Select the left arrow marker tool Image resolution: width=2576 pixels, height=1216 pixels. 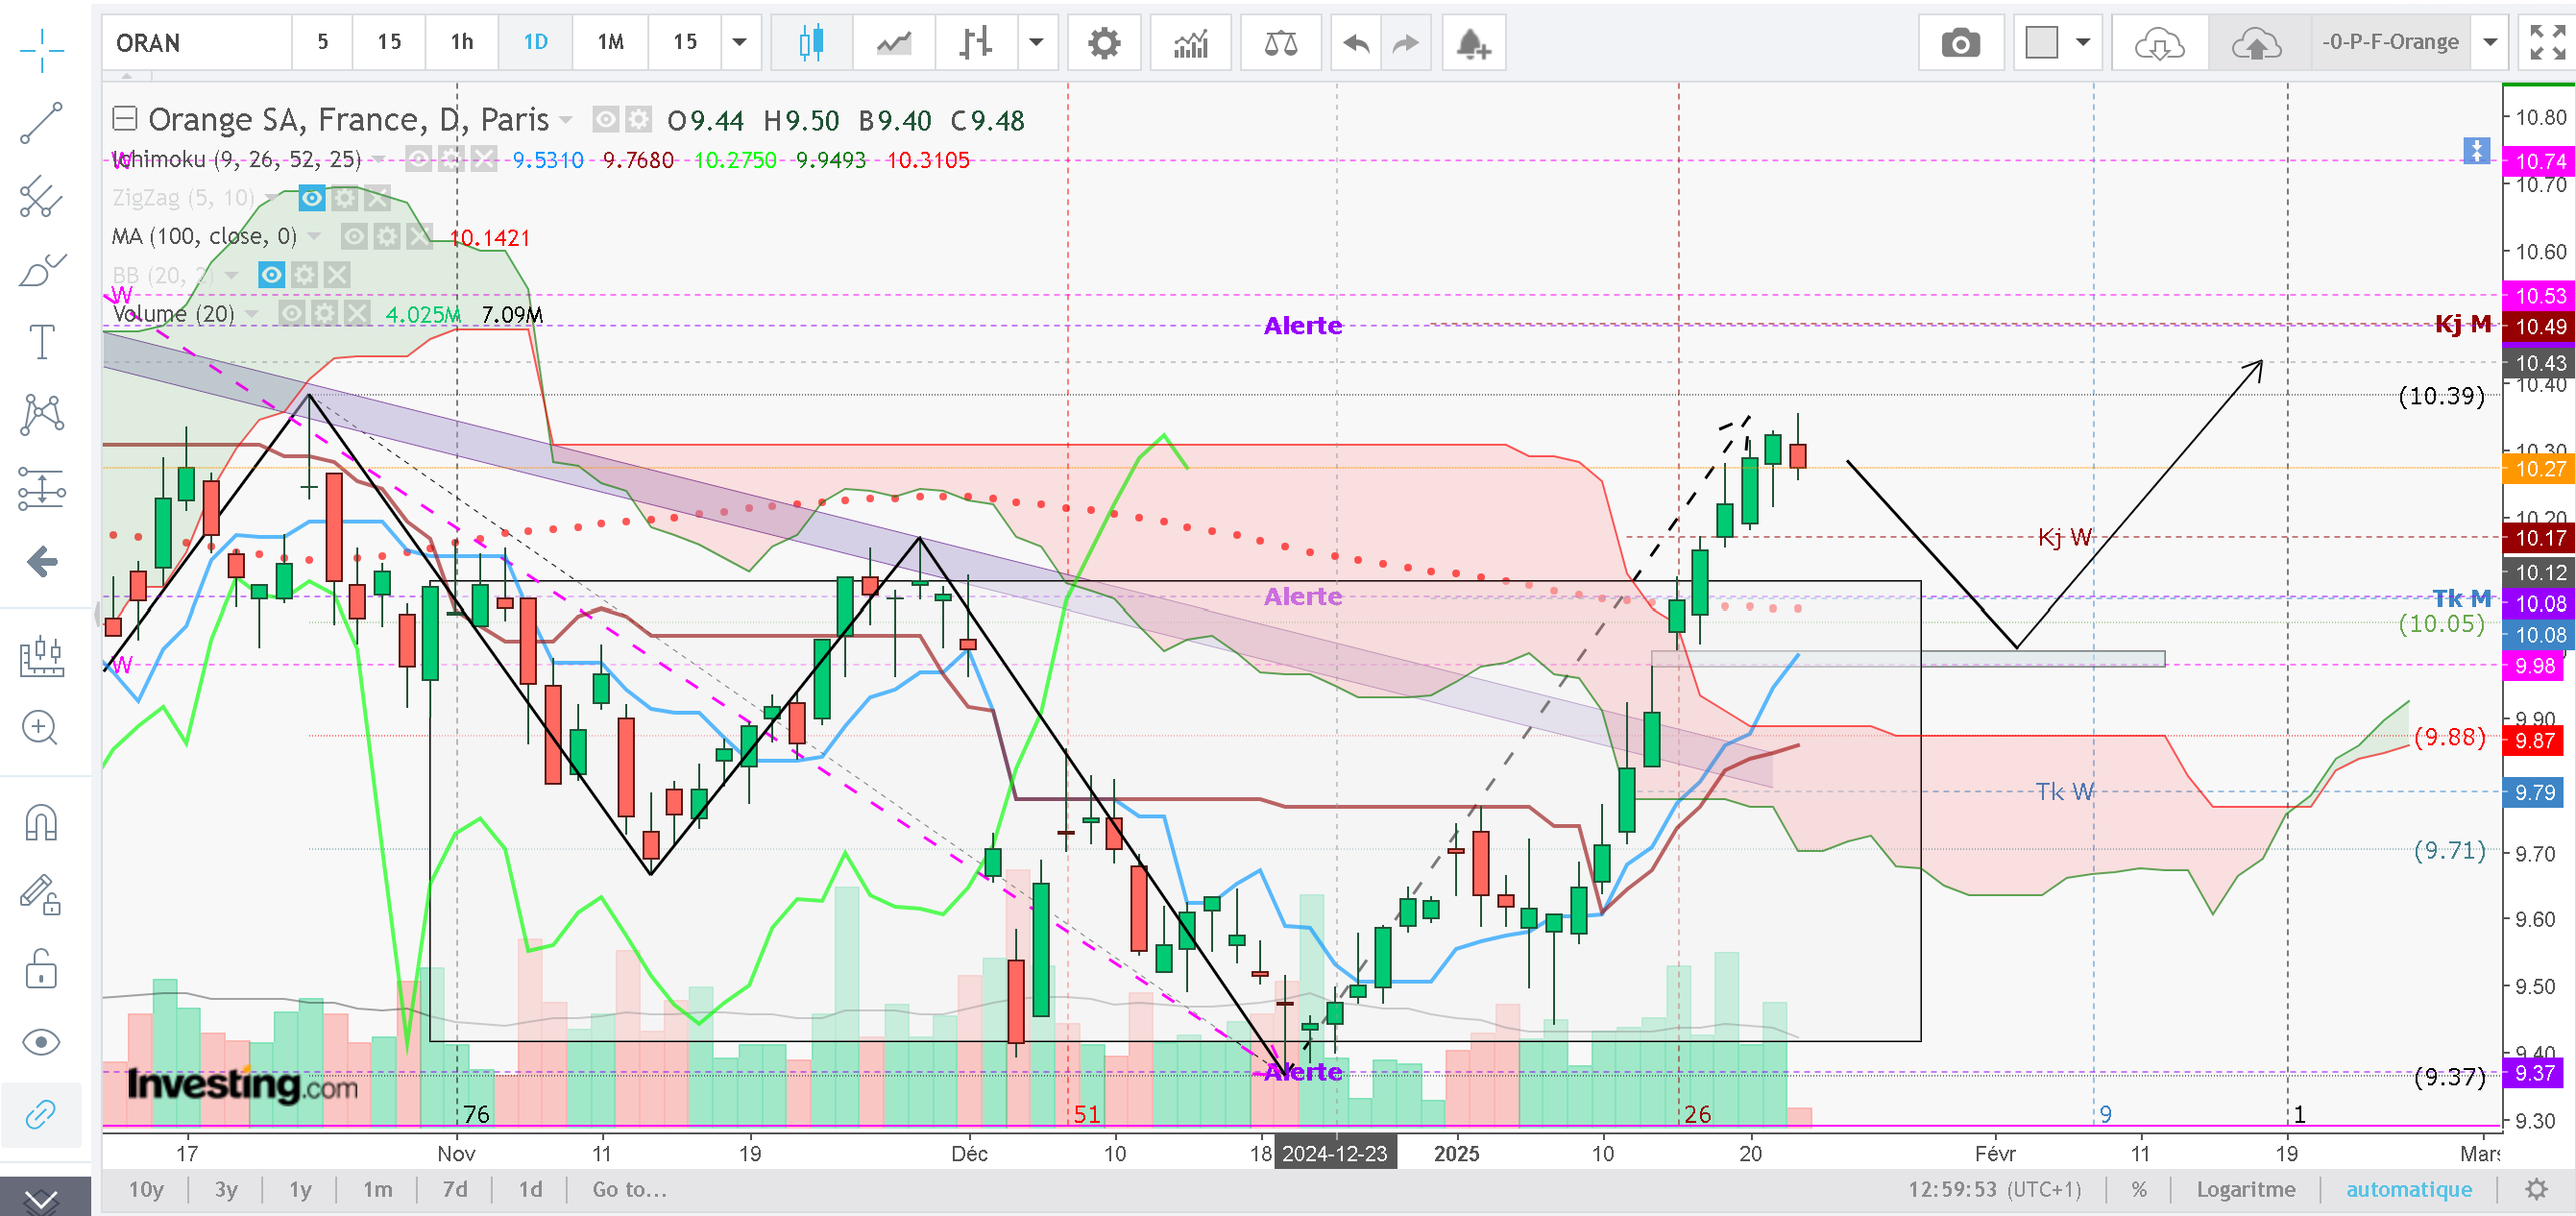click(41, 561)
